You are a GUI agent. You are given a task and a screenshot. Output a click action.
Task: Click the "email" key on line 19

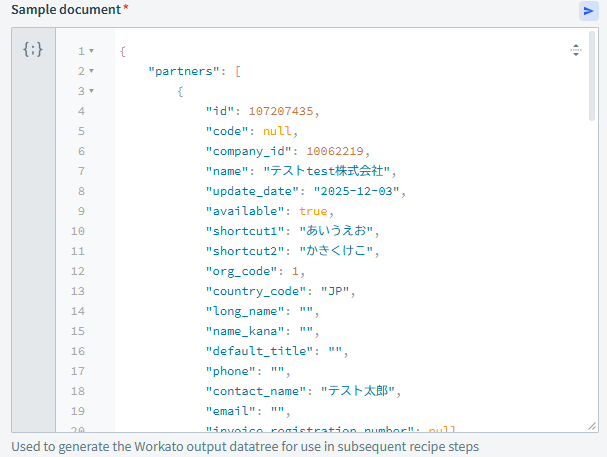pyautogui.click(x=231, y=411)
